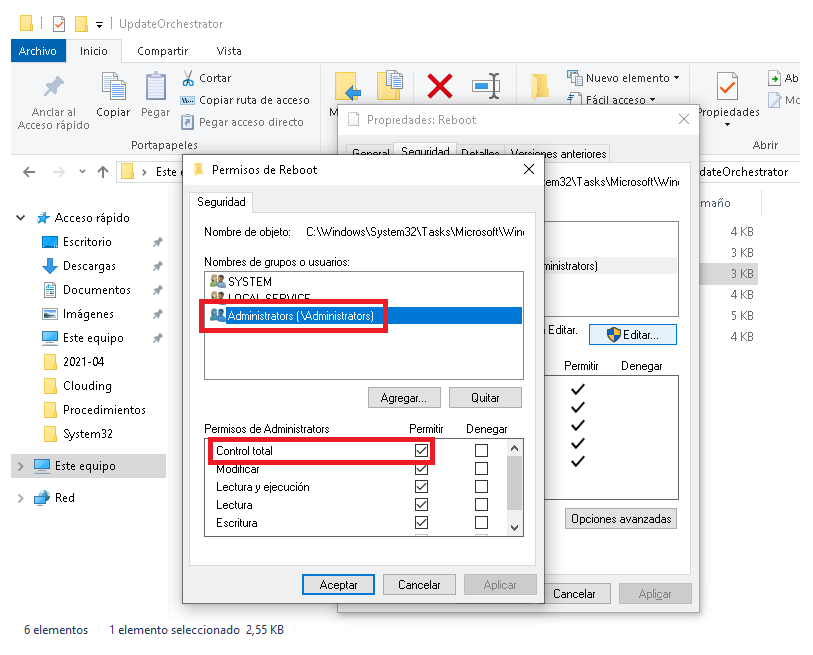813x655 pixels.
Task: Toggle Permitir checkbox for Escritura
Action: coord(422,523)
